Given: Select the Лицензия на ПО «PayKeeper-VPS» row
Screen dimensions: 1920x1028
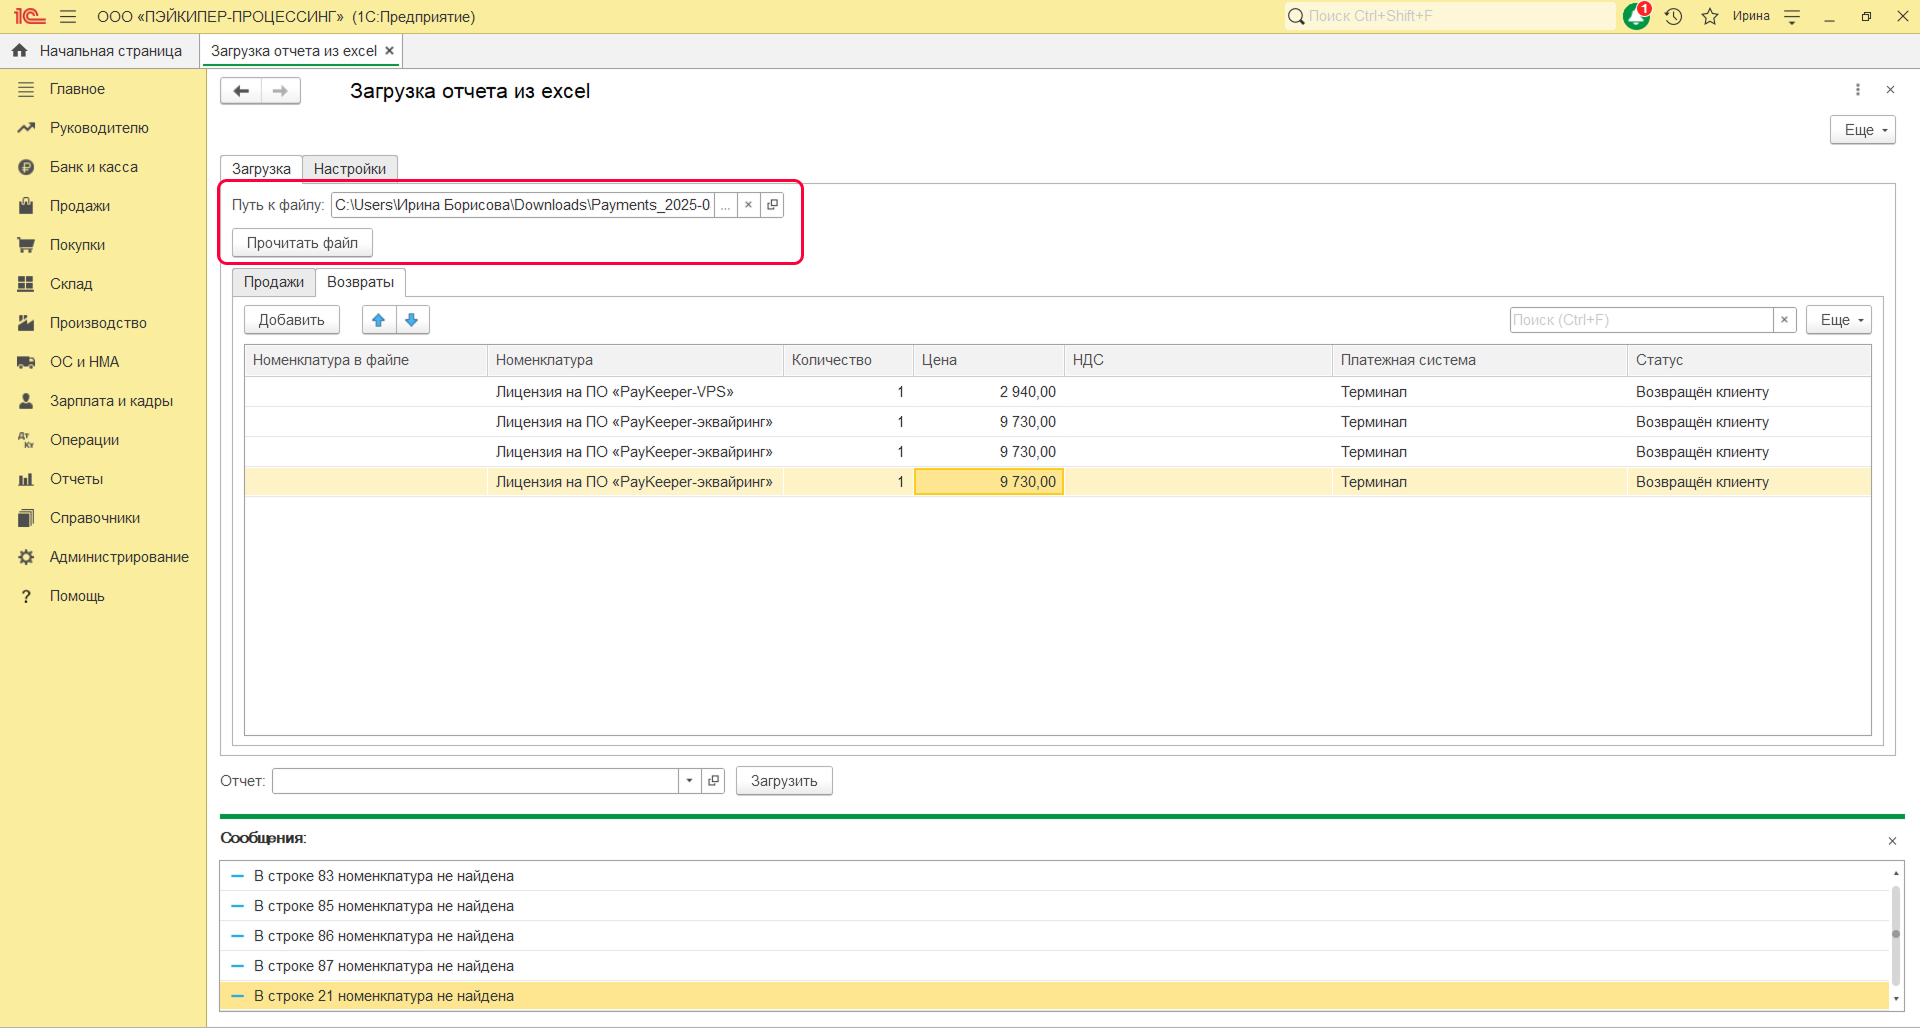Looking at the screenshot, I should coord(1058,392).
